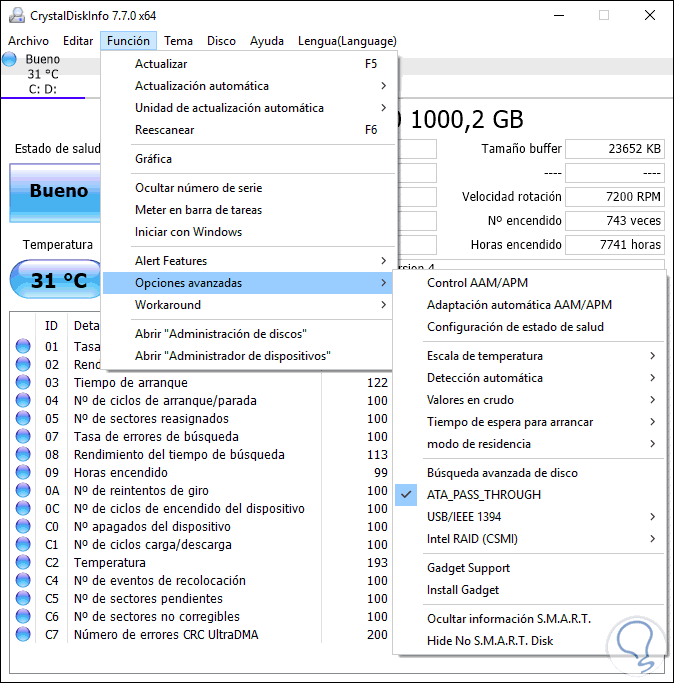Open the Editar menu
Viewport: 674px width, 683px height.
point(78,41)
